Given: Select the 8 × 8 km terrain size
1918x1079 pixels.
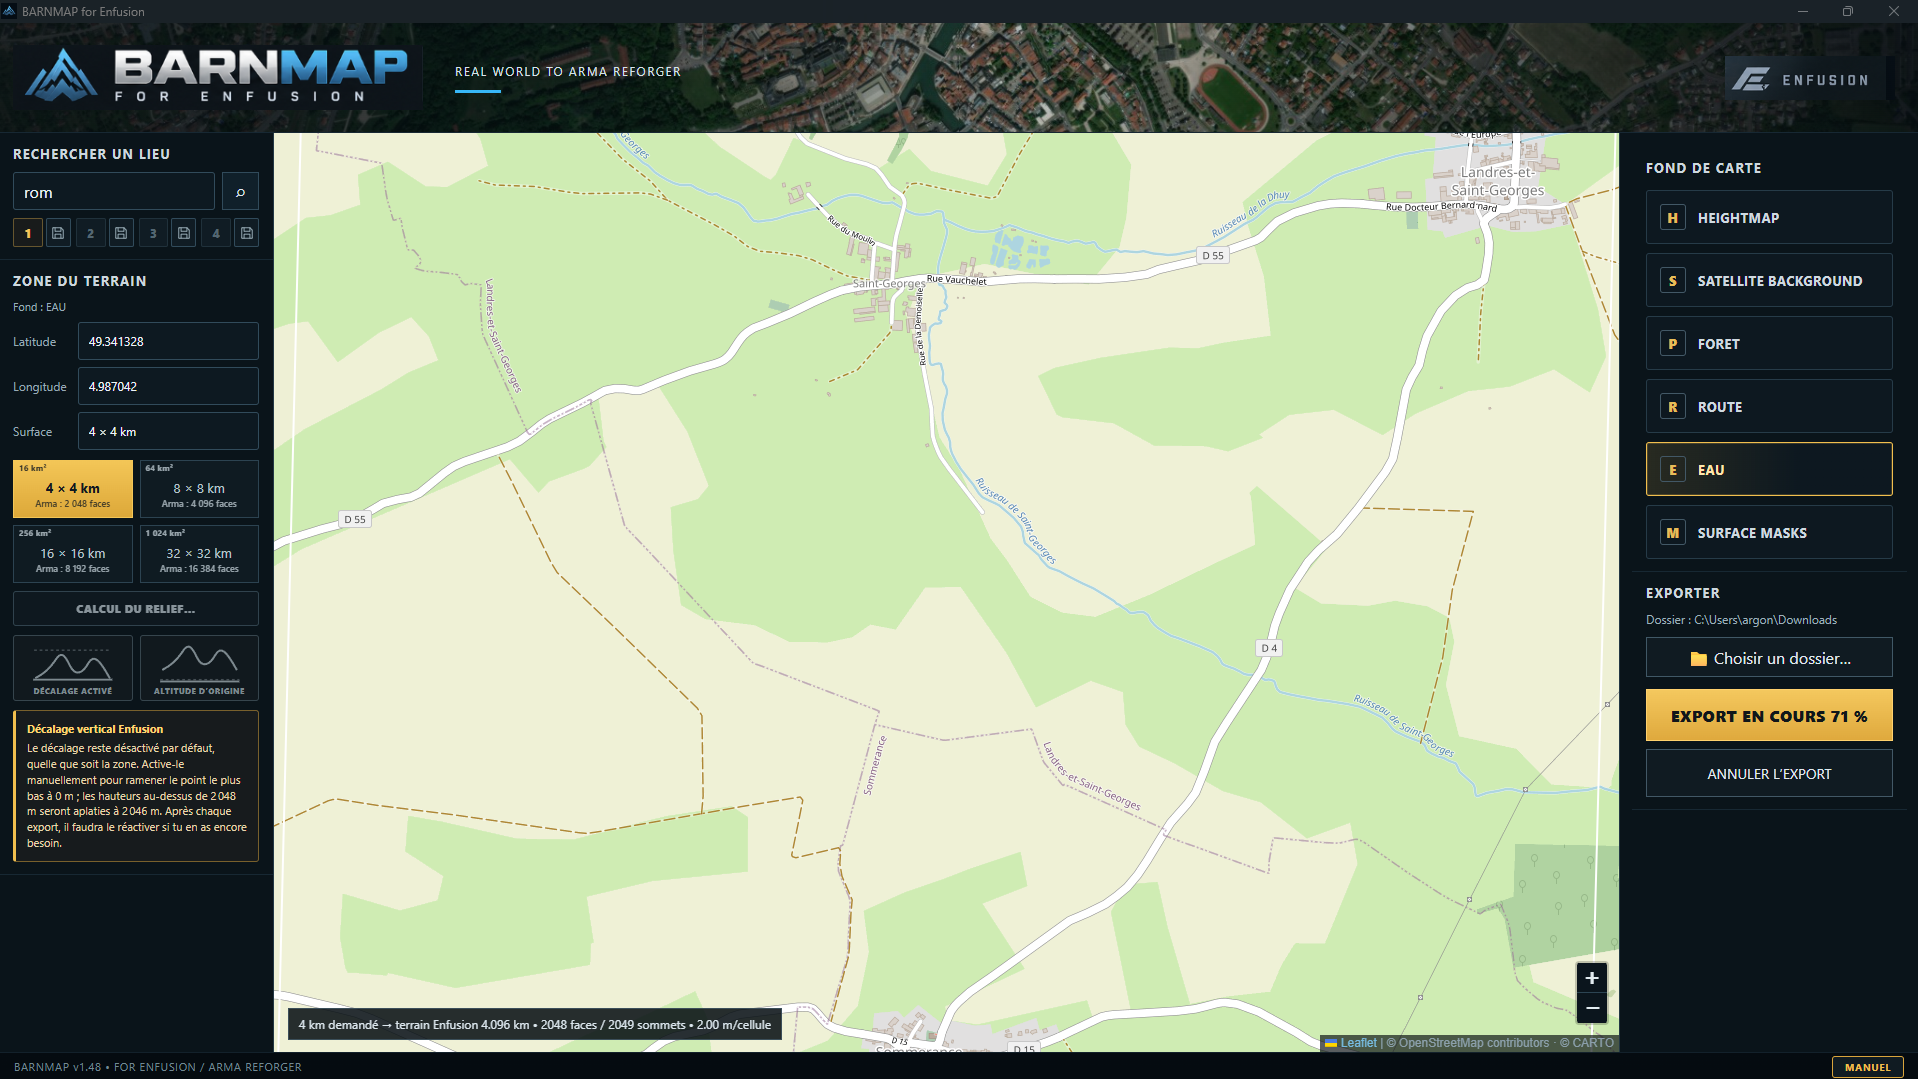Looking at the screenshot, I should pyautogui.click(x=199, y=489).
